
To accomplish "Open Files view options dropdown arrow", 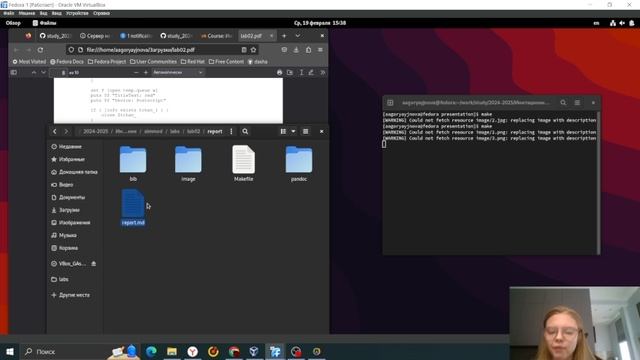I will (x=293, y=131).
